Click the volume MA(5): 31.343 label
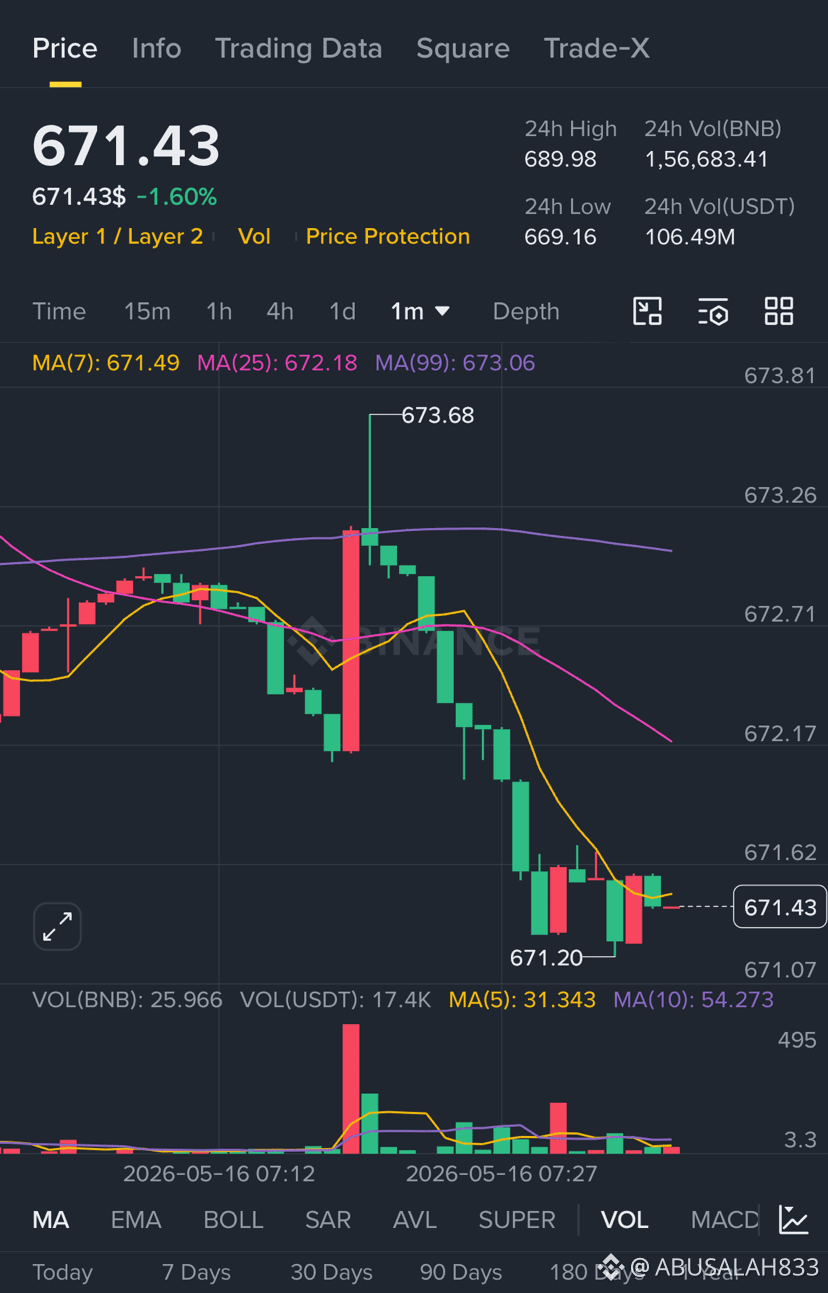The height and width of the screenshot is (1293, 828). (x=522, y=999)
